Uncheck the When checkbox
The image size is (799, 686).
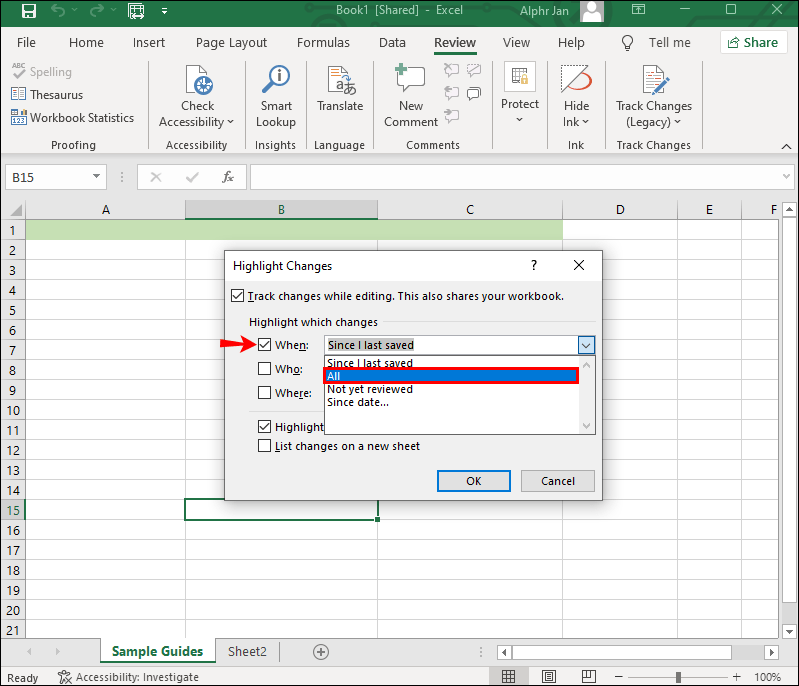(x=264, y=345)
